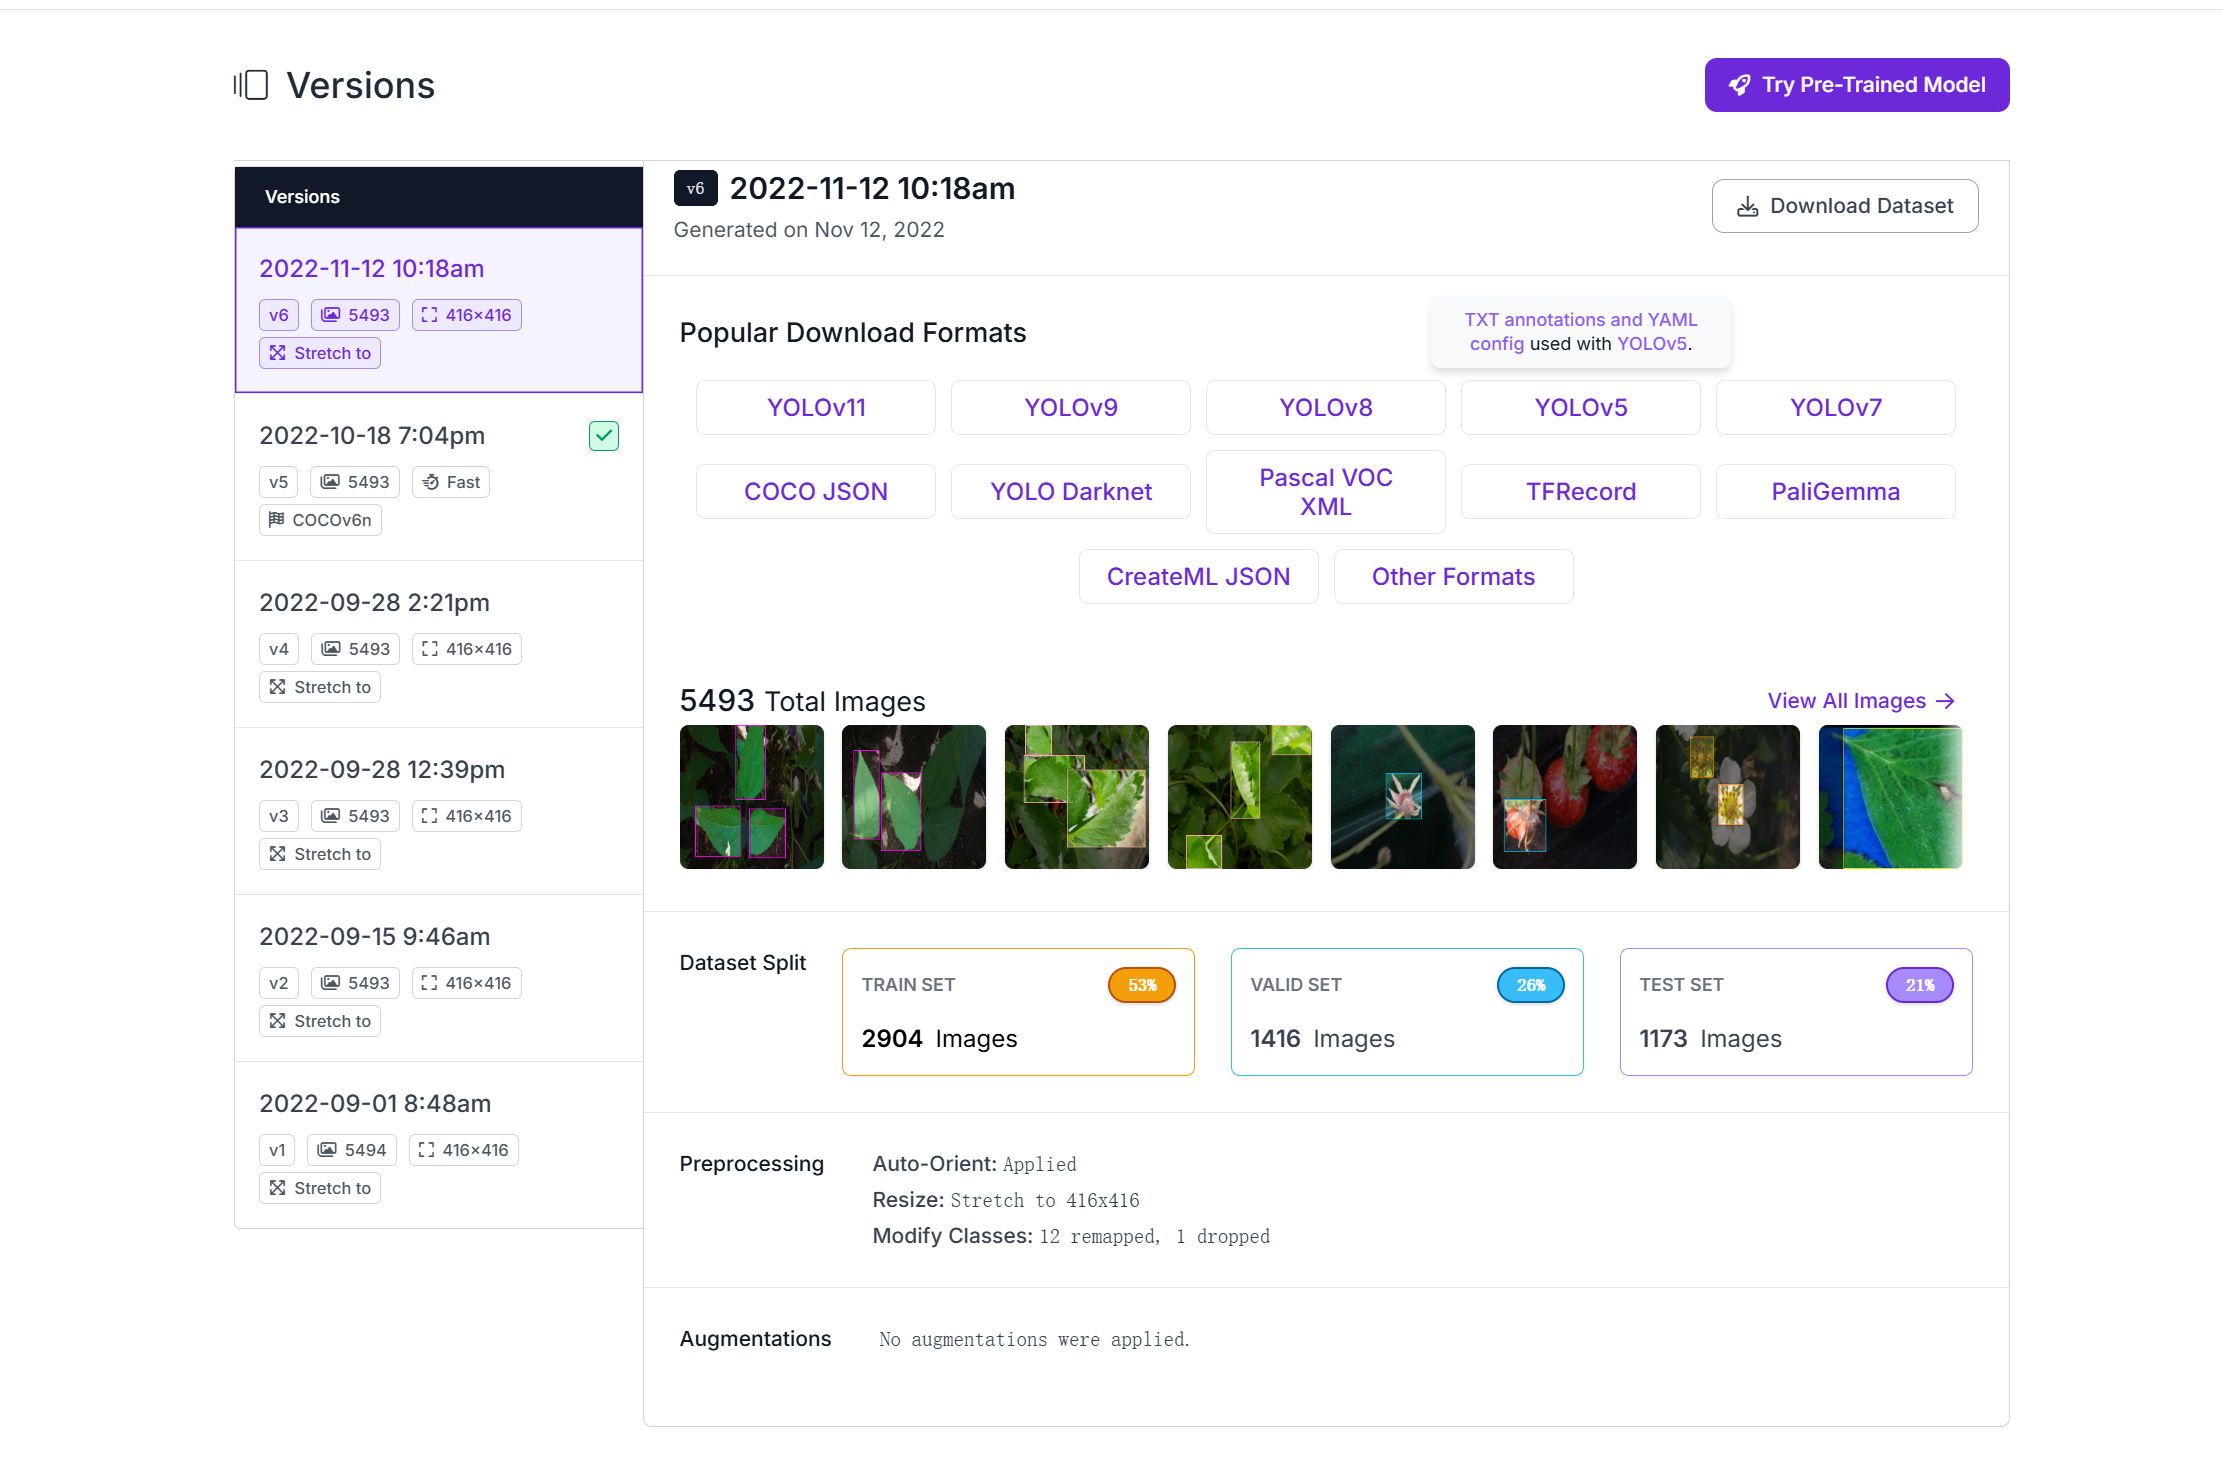Click the VALID SET card with 1416 images
2223x1470 pixels.
pyautogui.click(x=1407, y=1012)
